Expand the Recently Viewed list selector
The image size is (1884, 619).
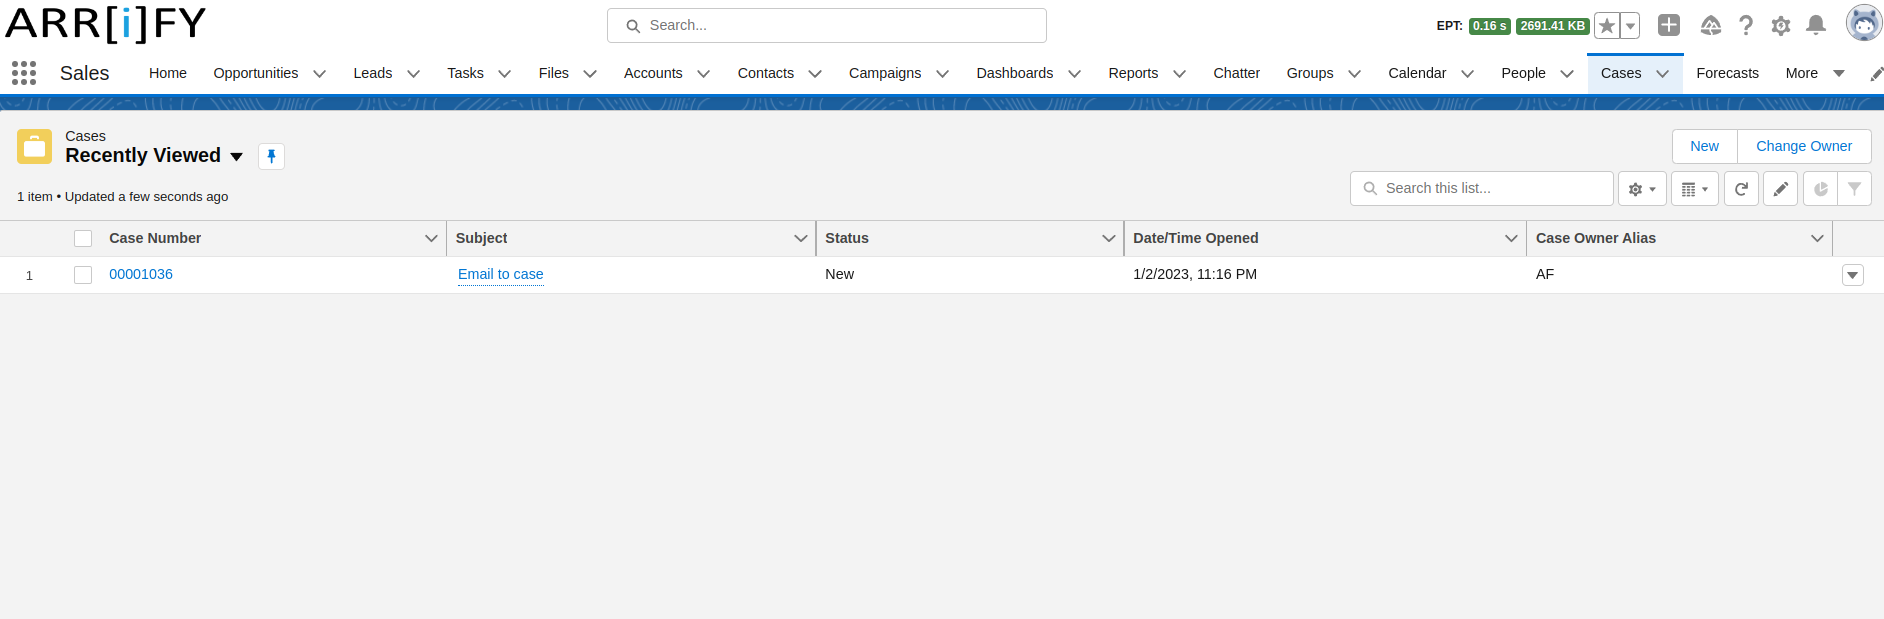[237, 157]
